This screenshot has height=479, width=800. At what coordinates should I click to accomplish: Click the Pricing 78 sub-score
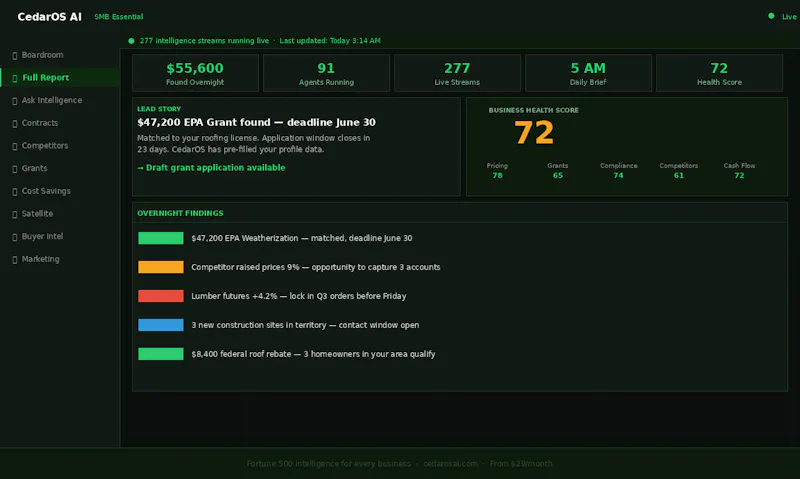point(497,170)
